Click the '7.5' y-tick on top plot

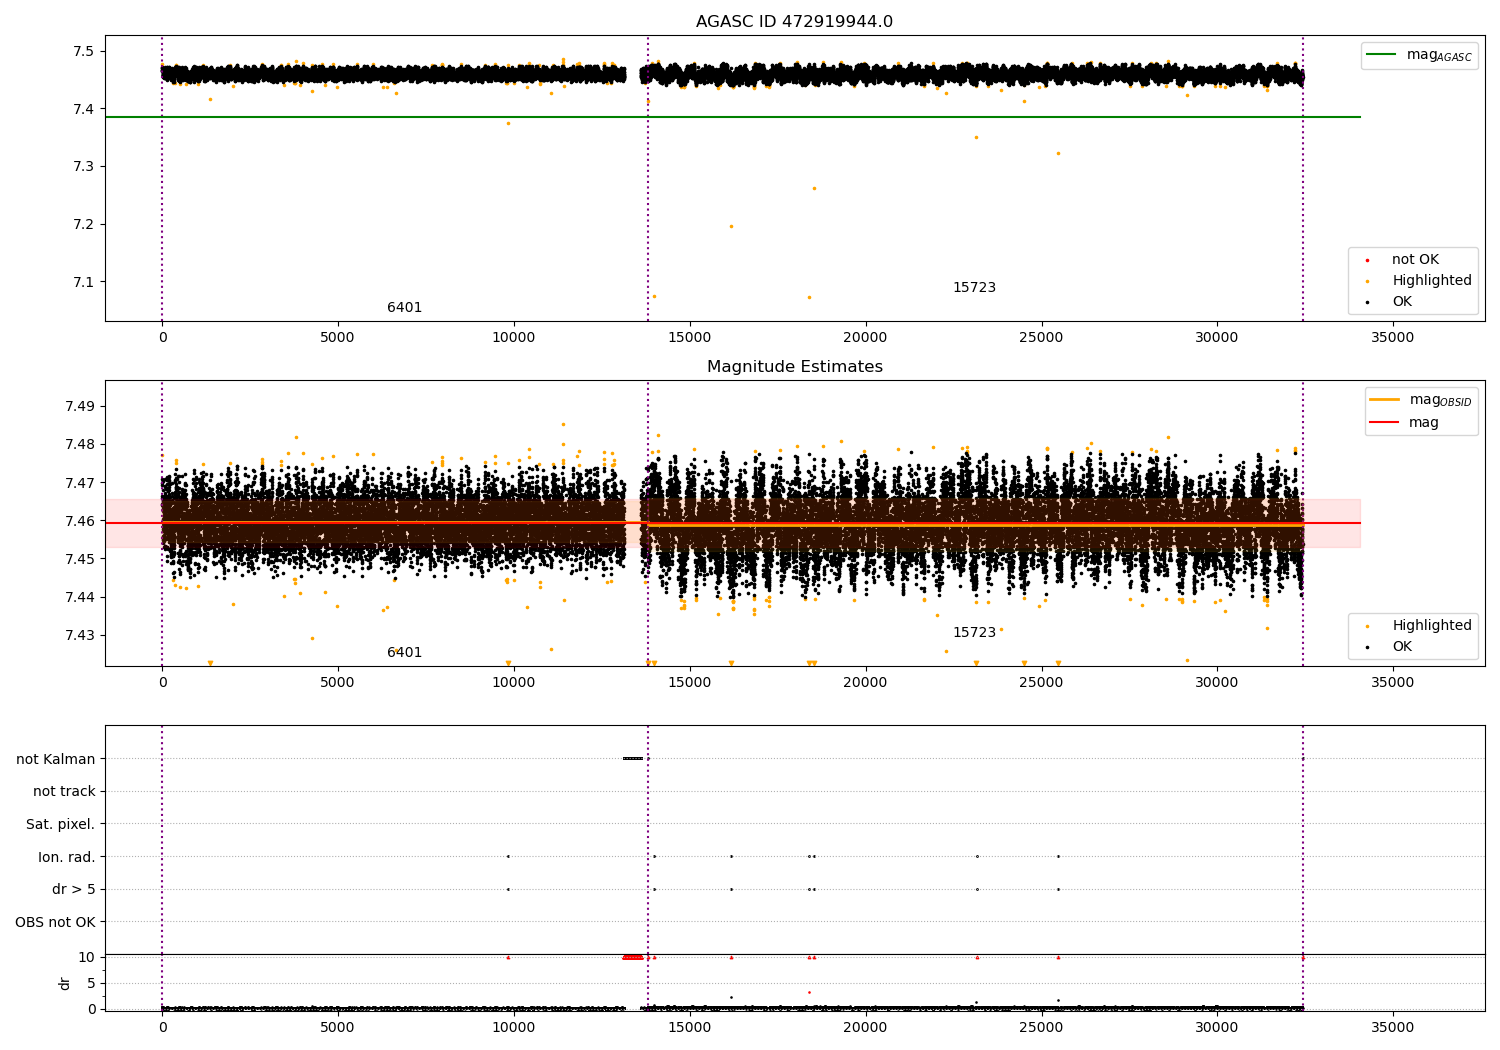tap(83, 51)
